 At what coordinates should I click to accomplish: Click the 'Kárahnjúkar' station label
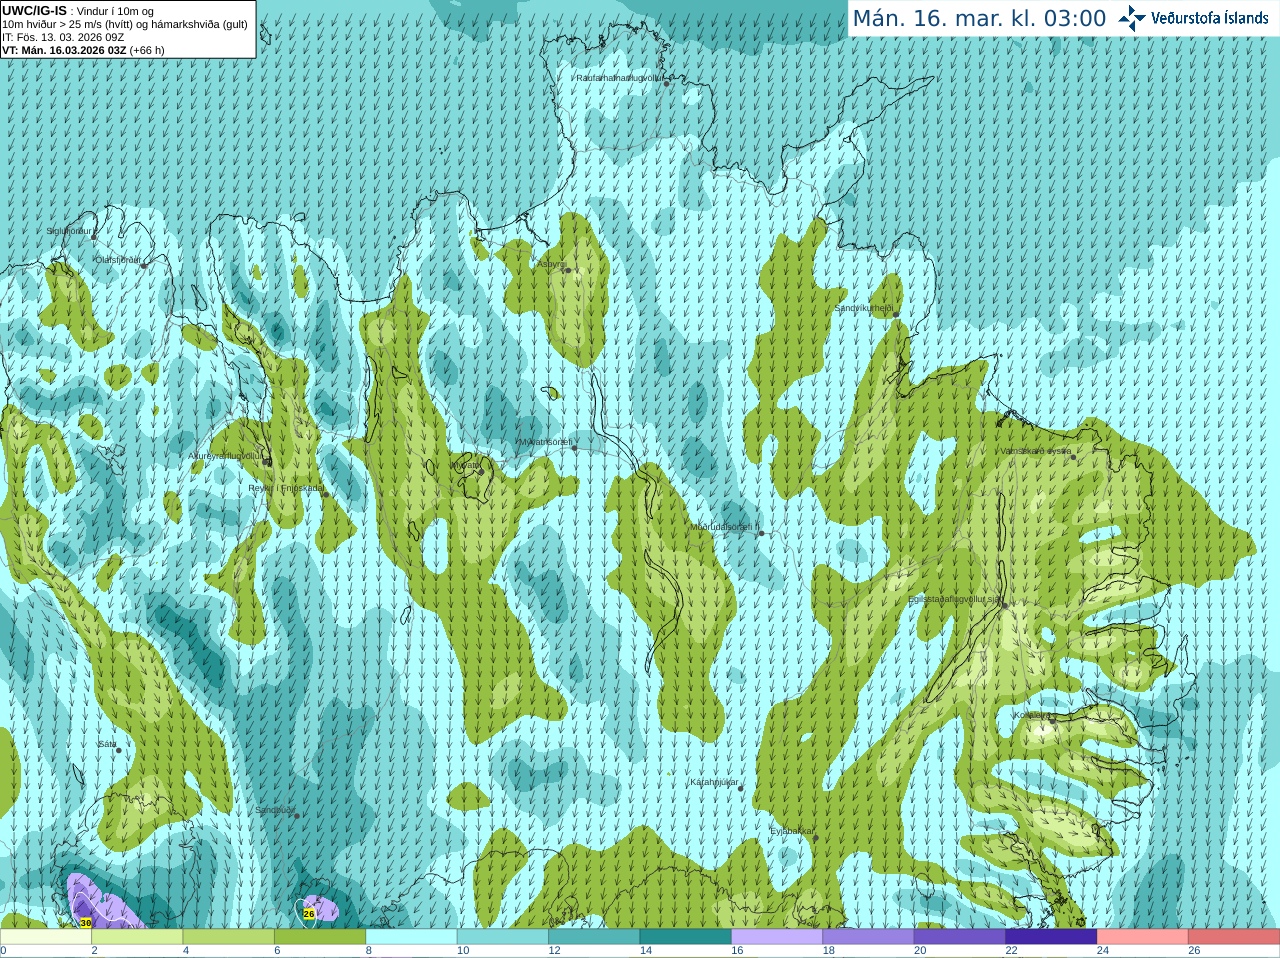tap(714, 782)
